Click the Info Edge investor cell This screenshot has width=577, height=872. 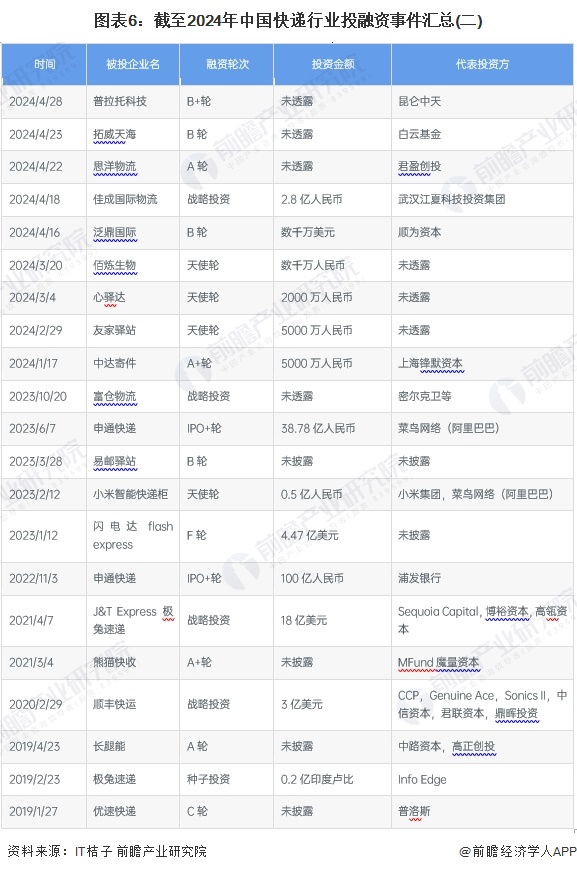point(482,780)
